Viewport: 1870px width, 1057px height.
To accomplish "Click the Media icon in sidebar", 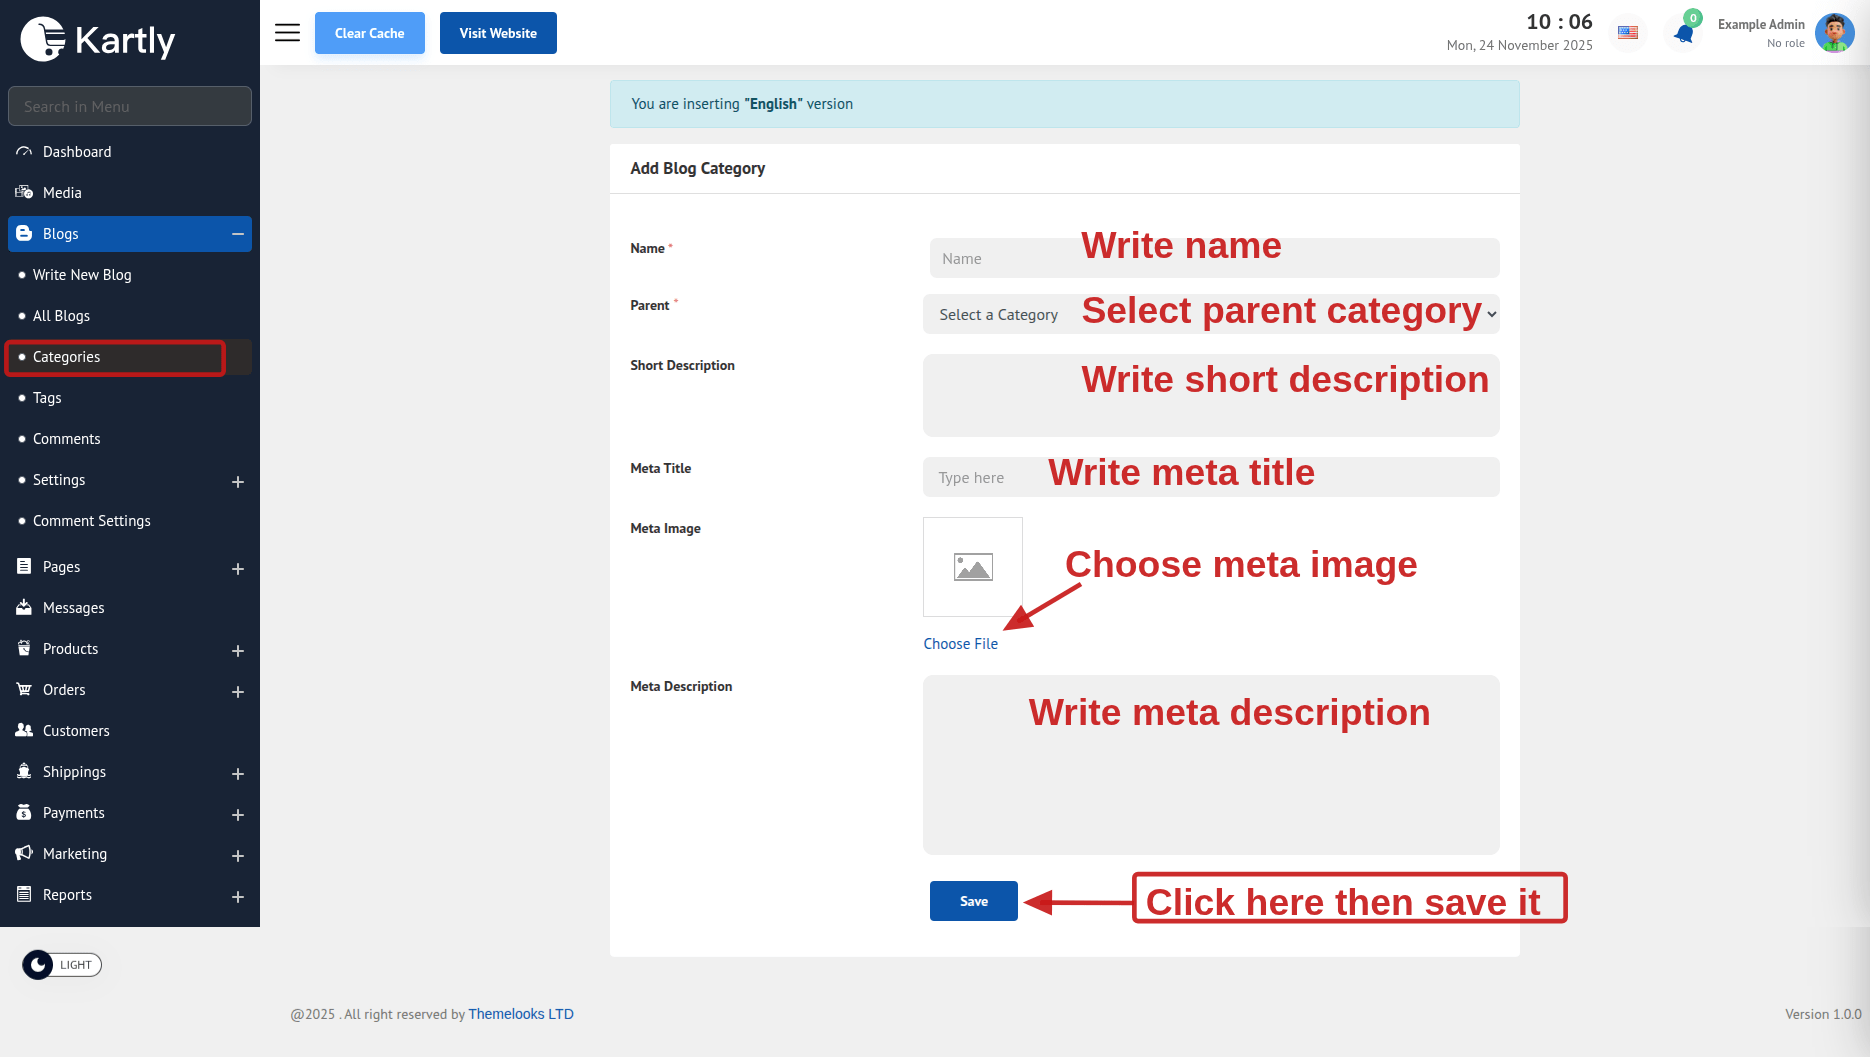I will click(24, 193).
